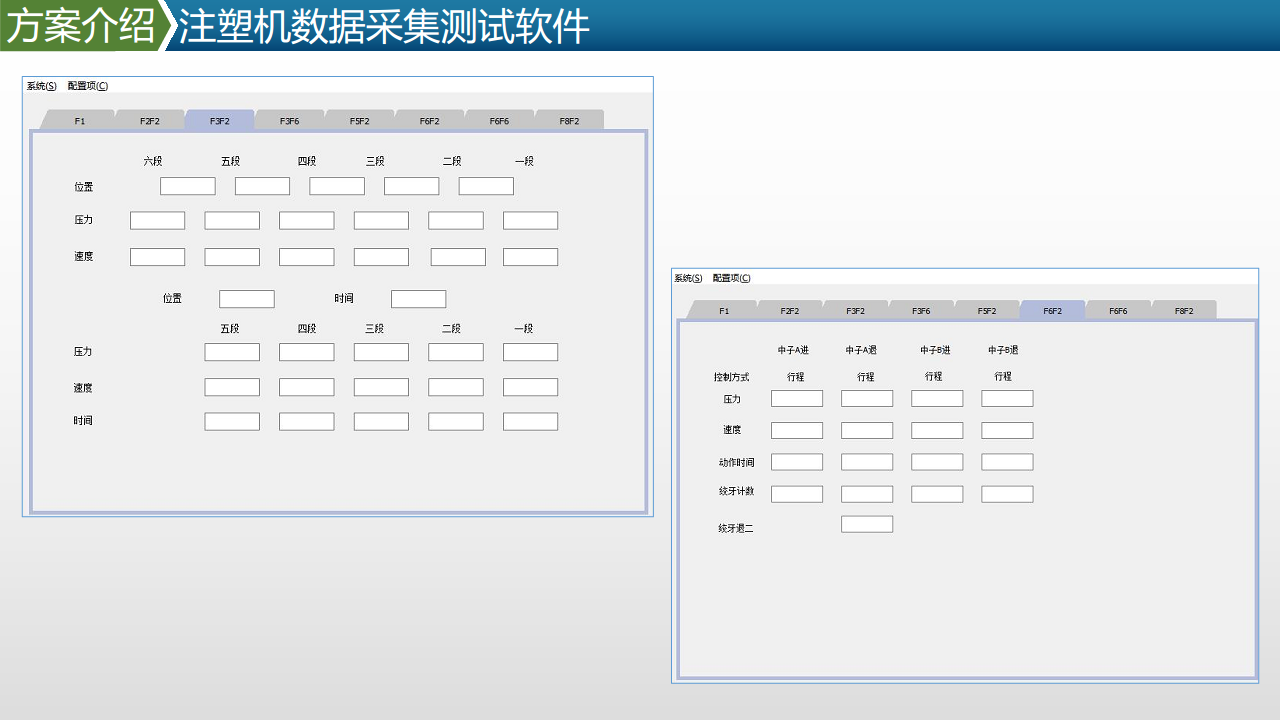Focus 动作时间 field under 中子B退

coord(1007,462)
